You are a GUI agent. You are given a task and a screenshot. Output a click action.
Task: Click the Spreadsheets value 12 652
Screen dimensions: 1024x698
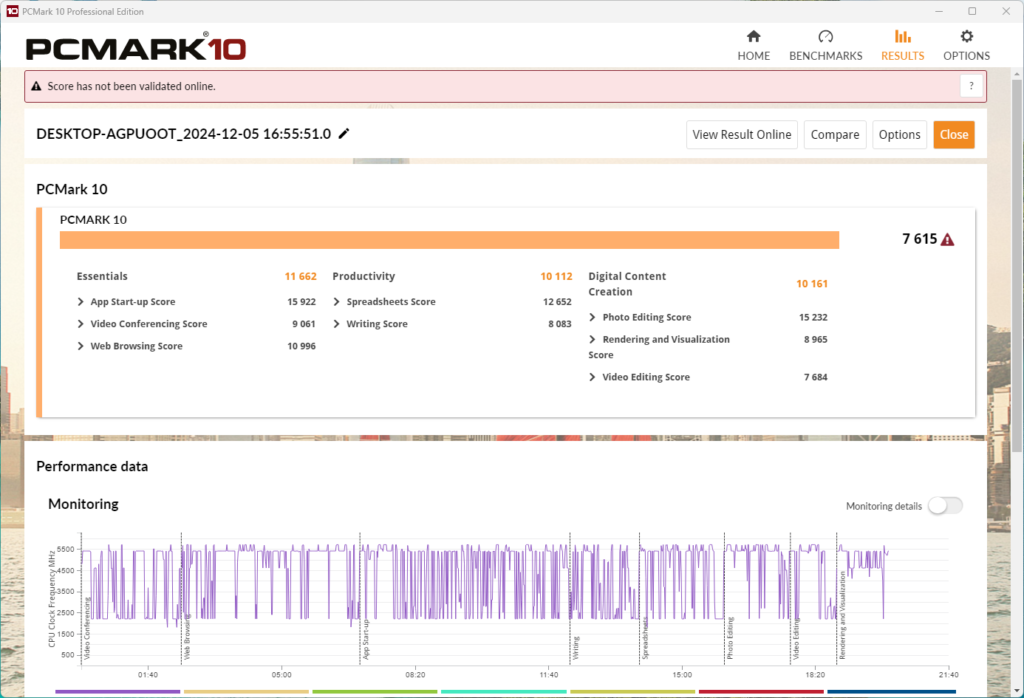point(557,302)
